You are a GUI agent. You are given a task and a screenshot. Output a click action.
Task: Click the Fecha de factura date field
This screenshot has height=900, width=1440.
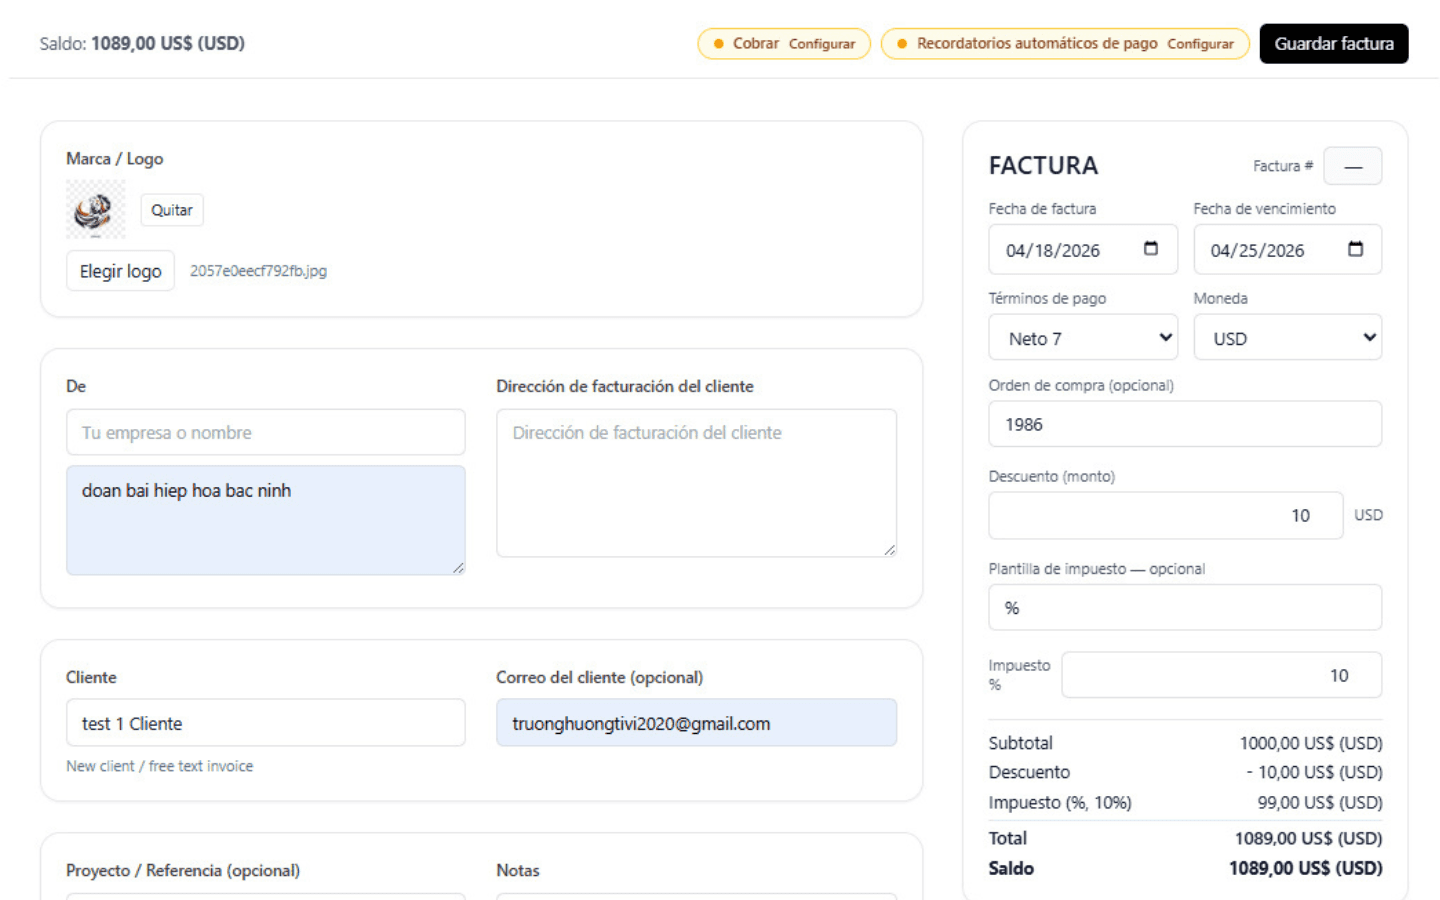1083,250
